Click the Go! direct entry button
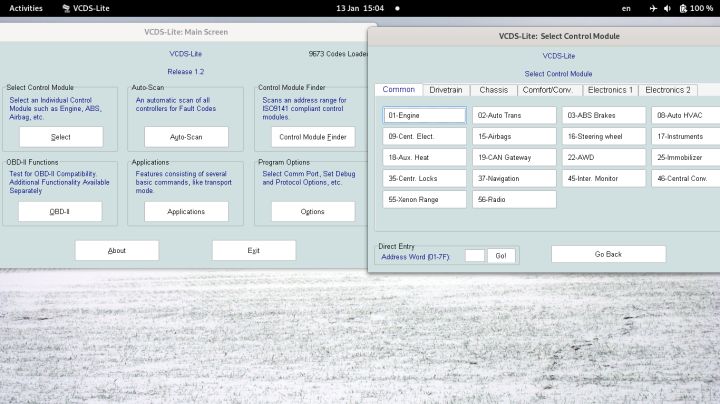Viewport: 720px width, 404px height. [501, 256]
